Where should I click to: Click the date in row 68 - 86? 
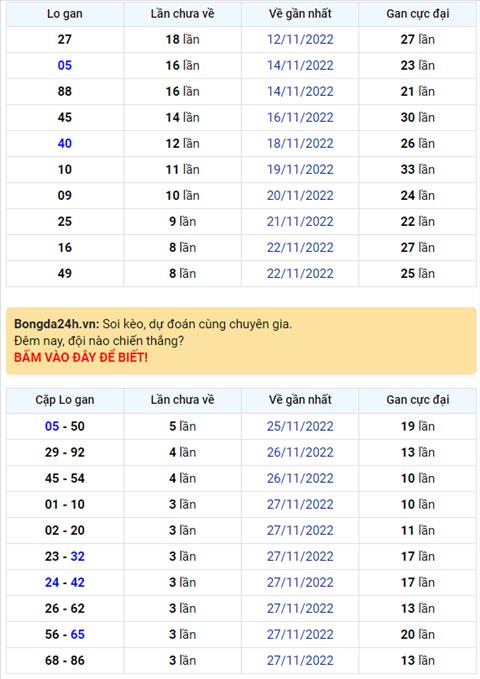pyautogui.click(x=300, y=660)
